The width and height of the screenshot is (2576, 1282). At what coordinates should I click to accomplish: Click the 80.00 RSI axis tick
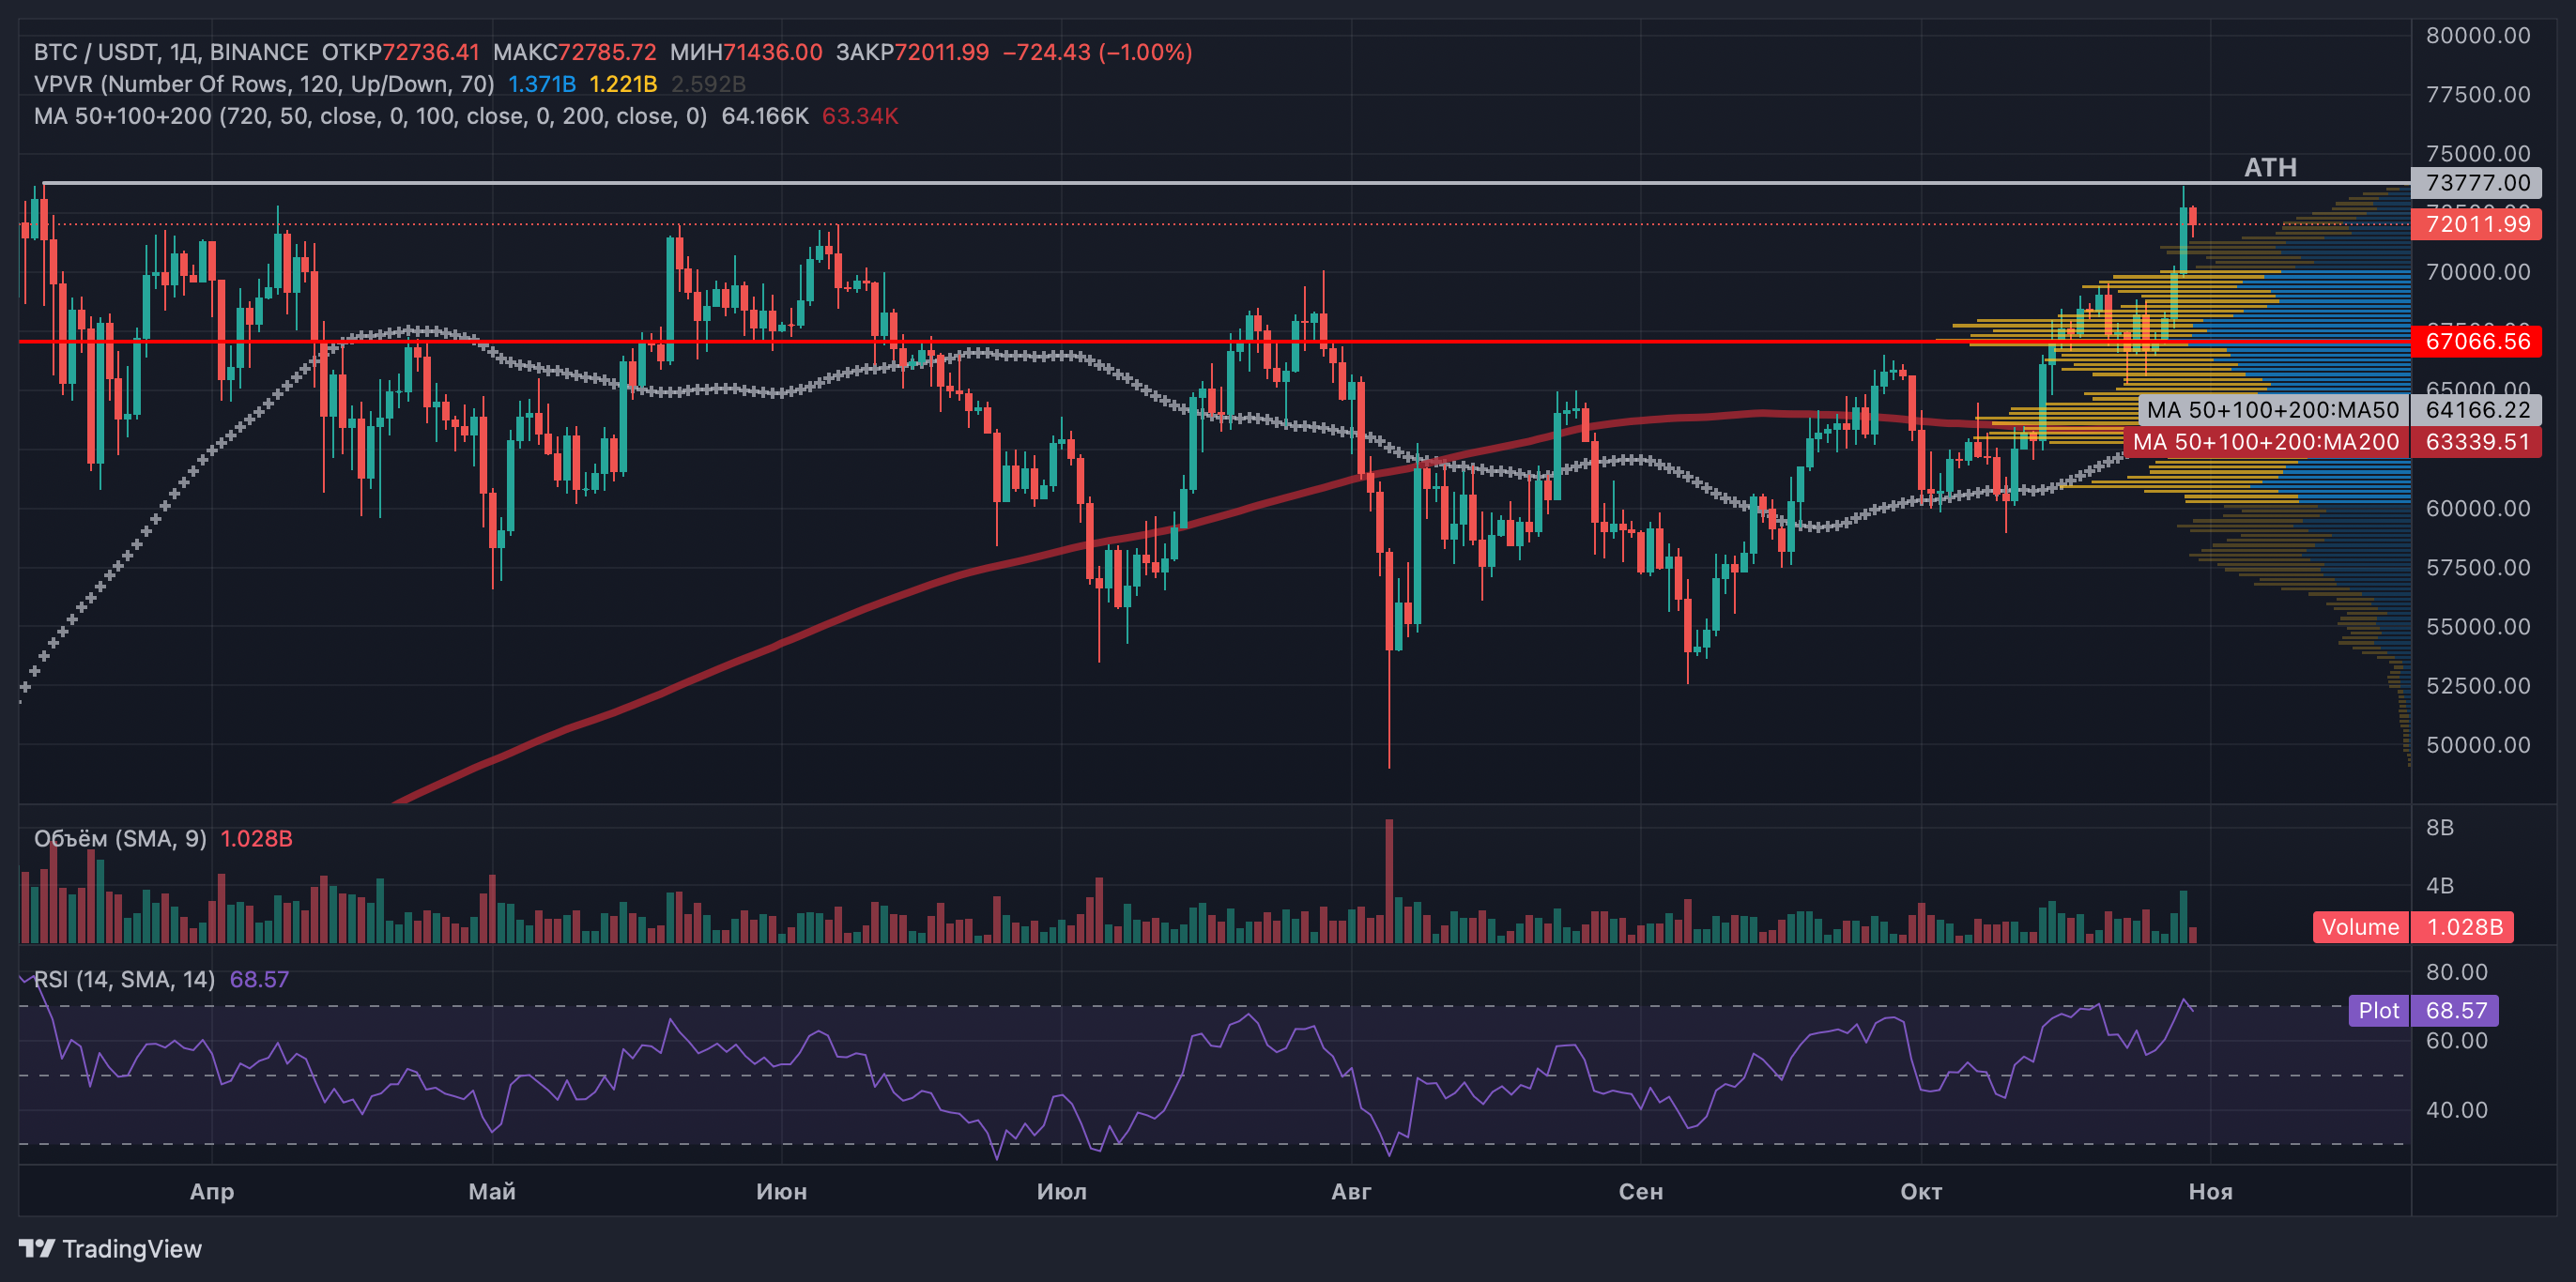2456,972
